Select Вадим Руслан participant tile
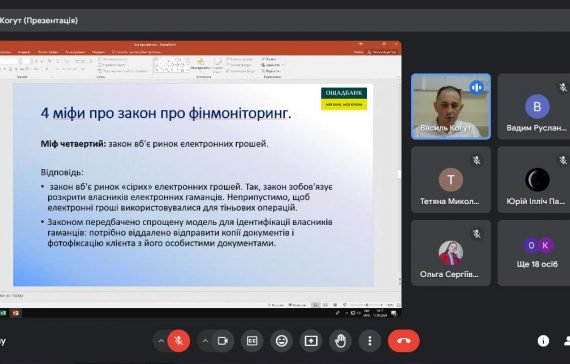The width and height of the screenshot is (570, 364). click(534, 107)
